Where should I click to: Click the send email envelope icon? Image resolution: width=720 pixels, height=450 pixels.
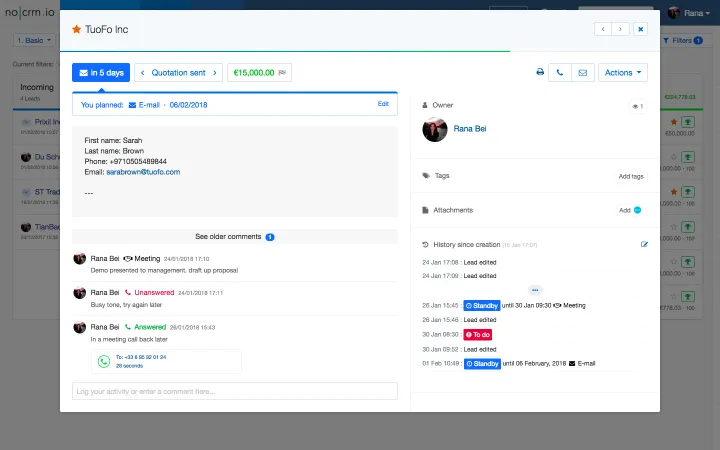click(x=583, y=73)
